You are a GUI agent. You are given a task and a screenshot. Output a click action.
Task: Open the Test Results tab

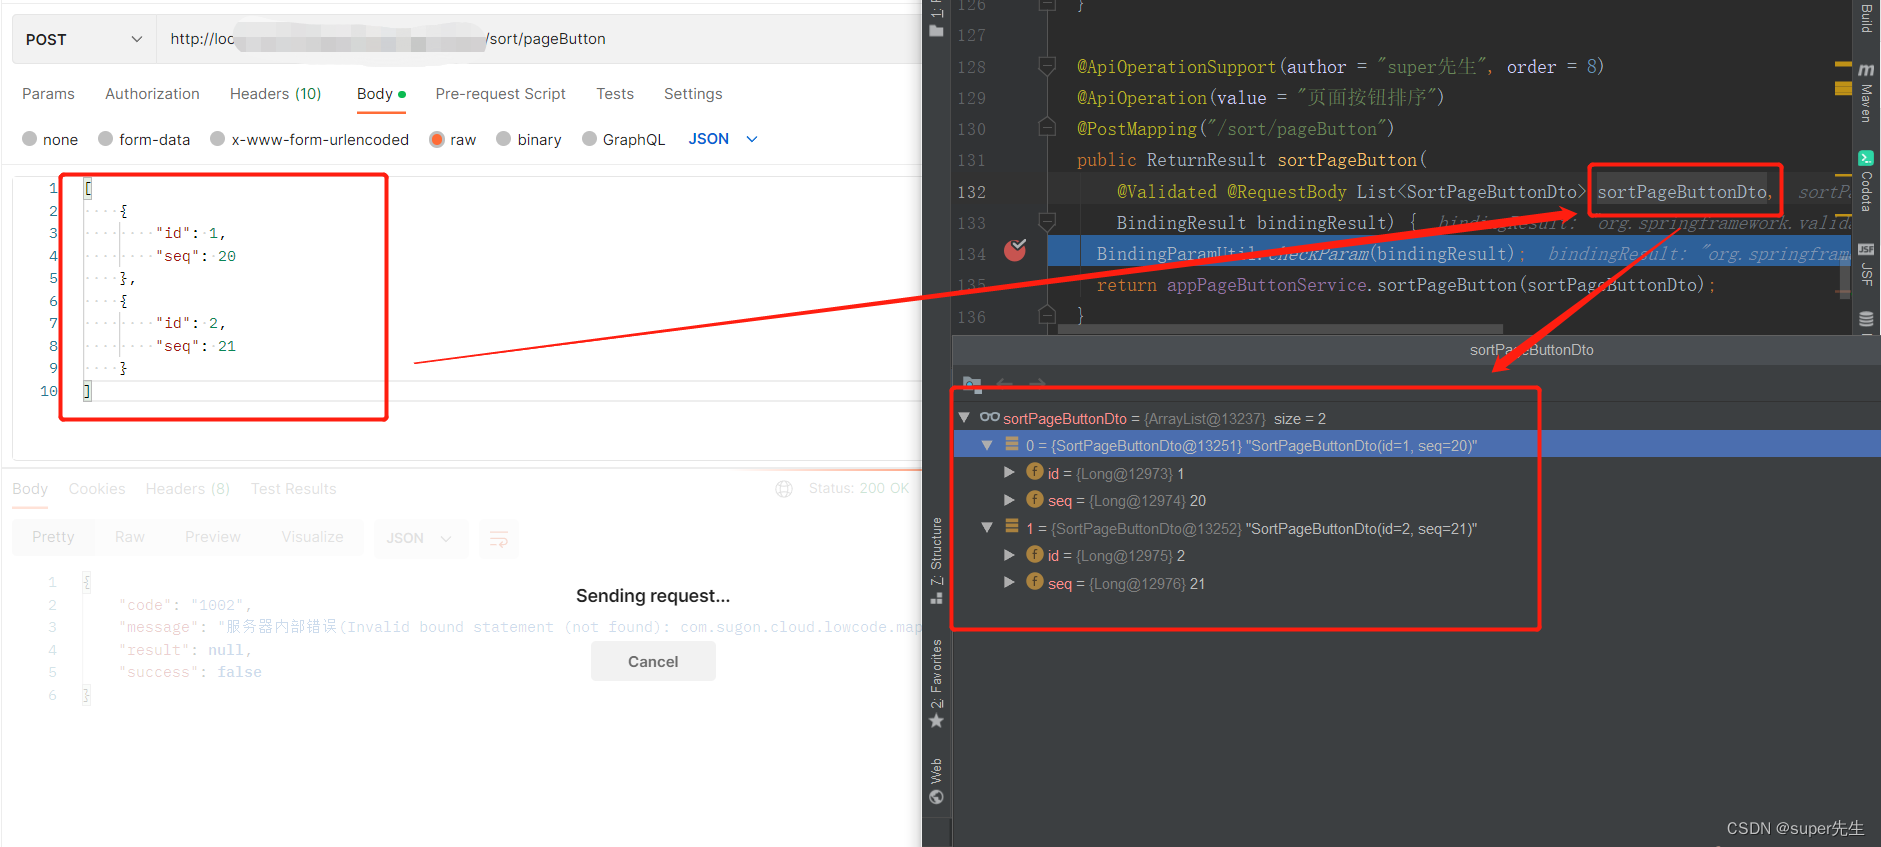point(293,489)
